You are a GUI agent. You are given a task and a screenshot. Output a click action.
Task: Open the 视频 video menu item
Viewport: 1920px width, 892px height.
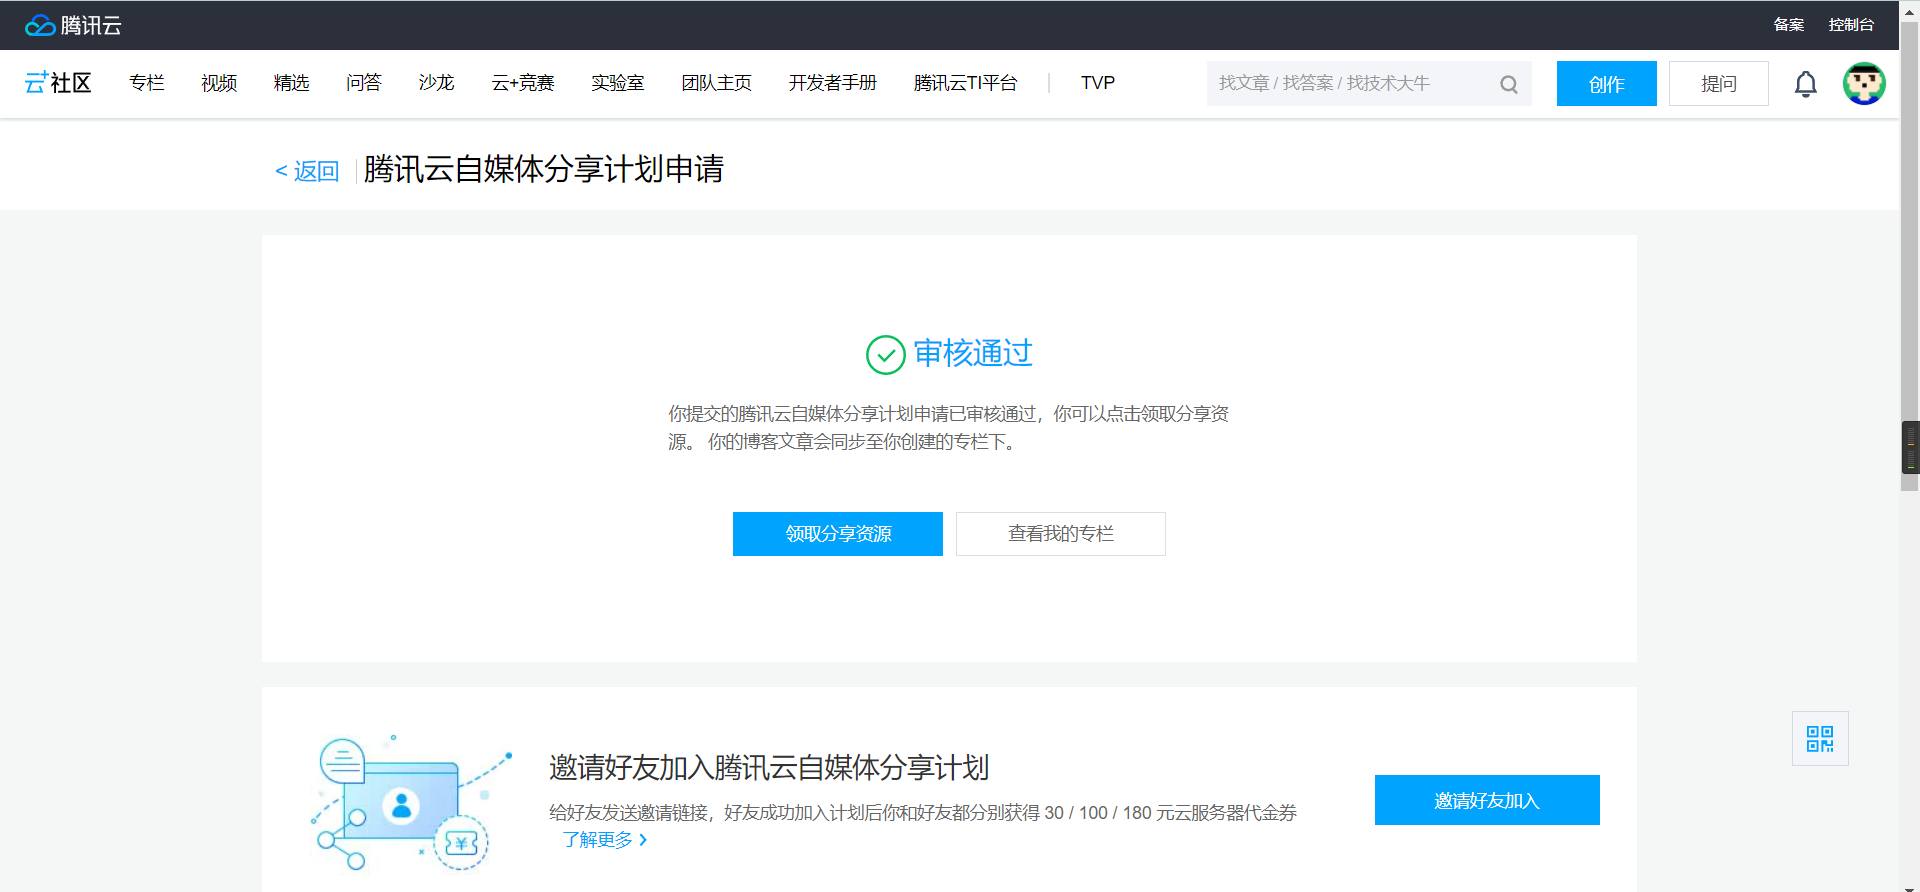pyautogui.click(x=219, y=83)
